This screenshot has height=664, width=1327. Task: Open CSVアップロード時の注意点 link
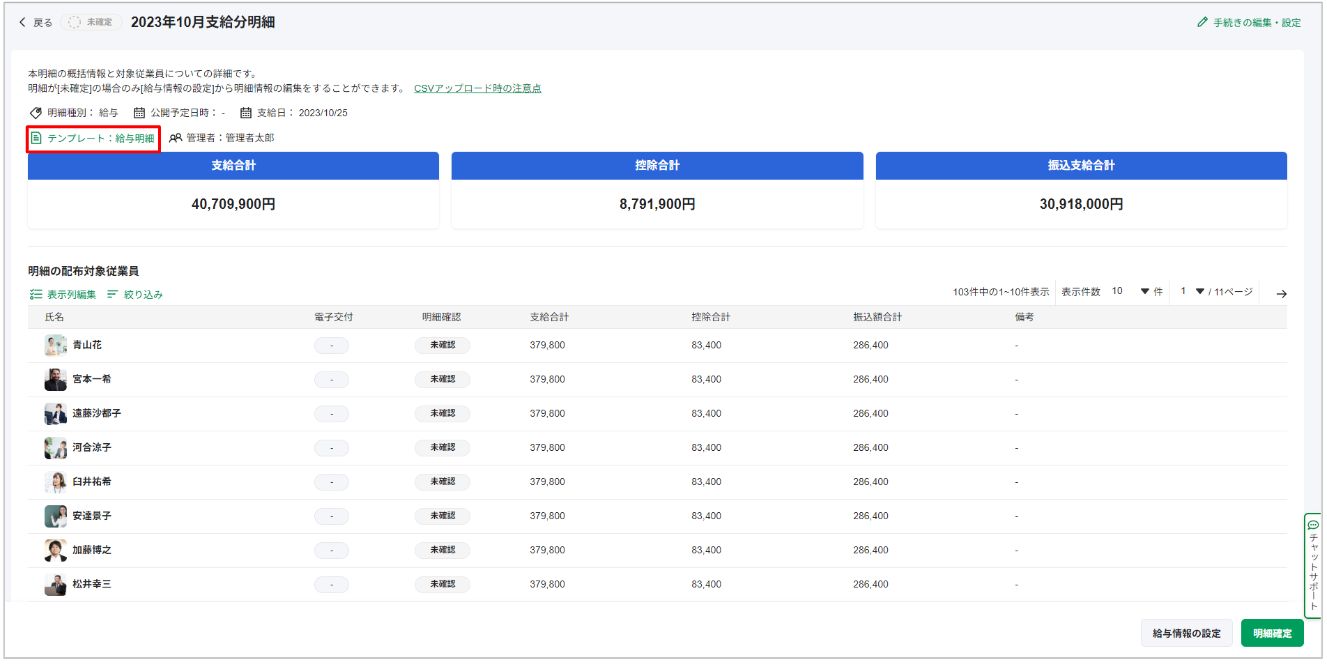coord(477,88)
